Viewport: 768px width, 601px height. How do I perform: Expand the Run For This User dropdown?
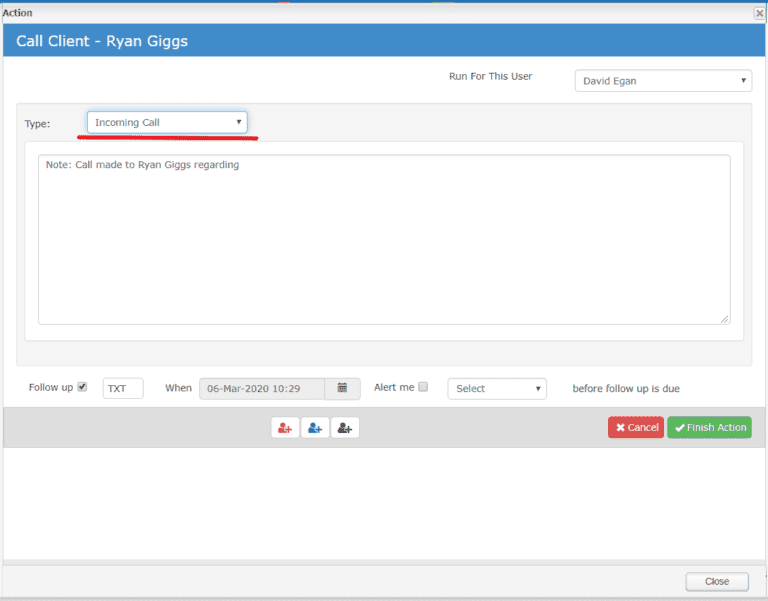pos(662,80)
